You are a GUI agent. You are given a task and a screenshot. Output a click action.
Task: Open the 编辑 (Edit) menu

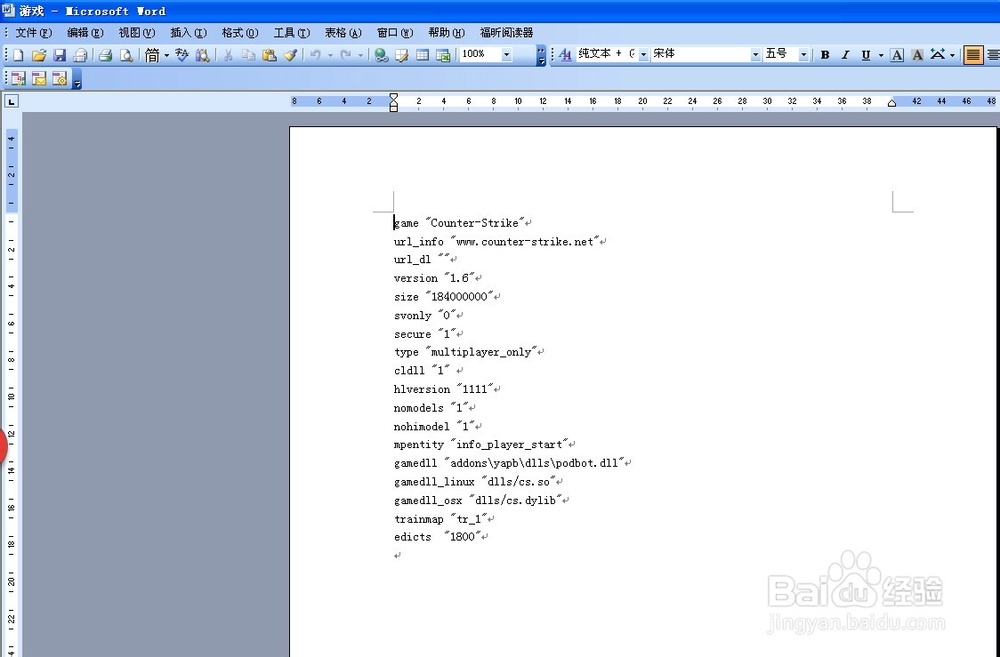point(85,33)
